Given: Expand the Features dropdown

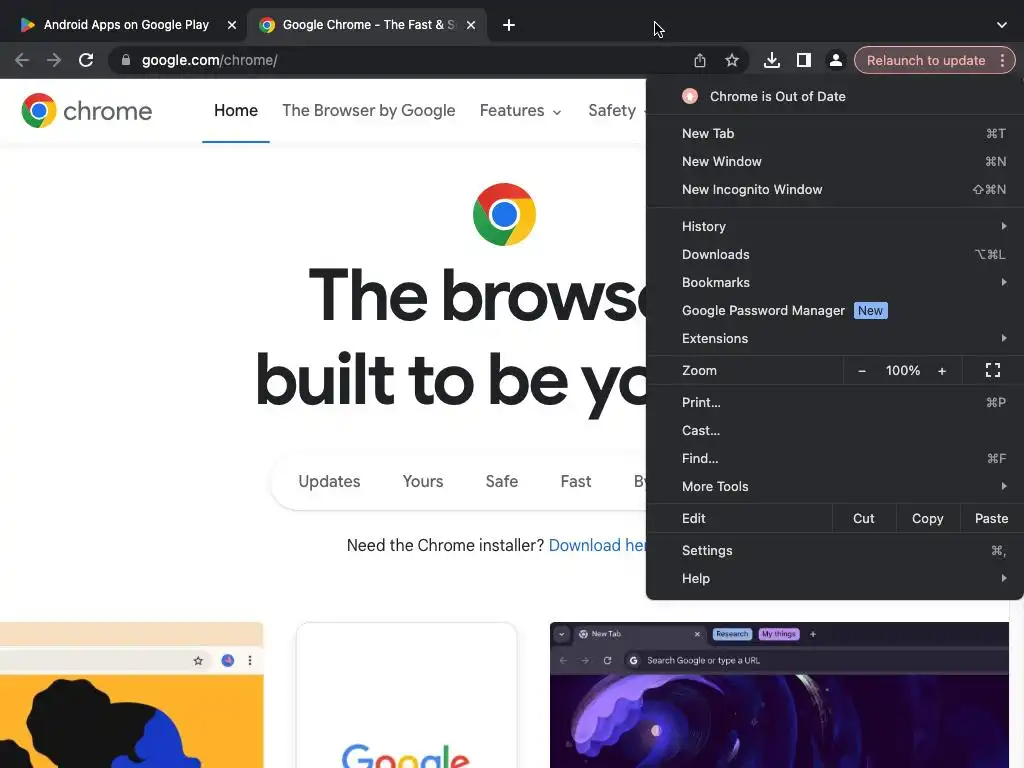Looking at the screenshot, I should [520, 110].
